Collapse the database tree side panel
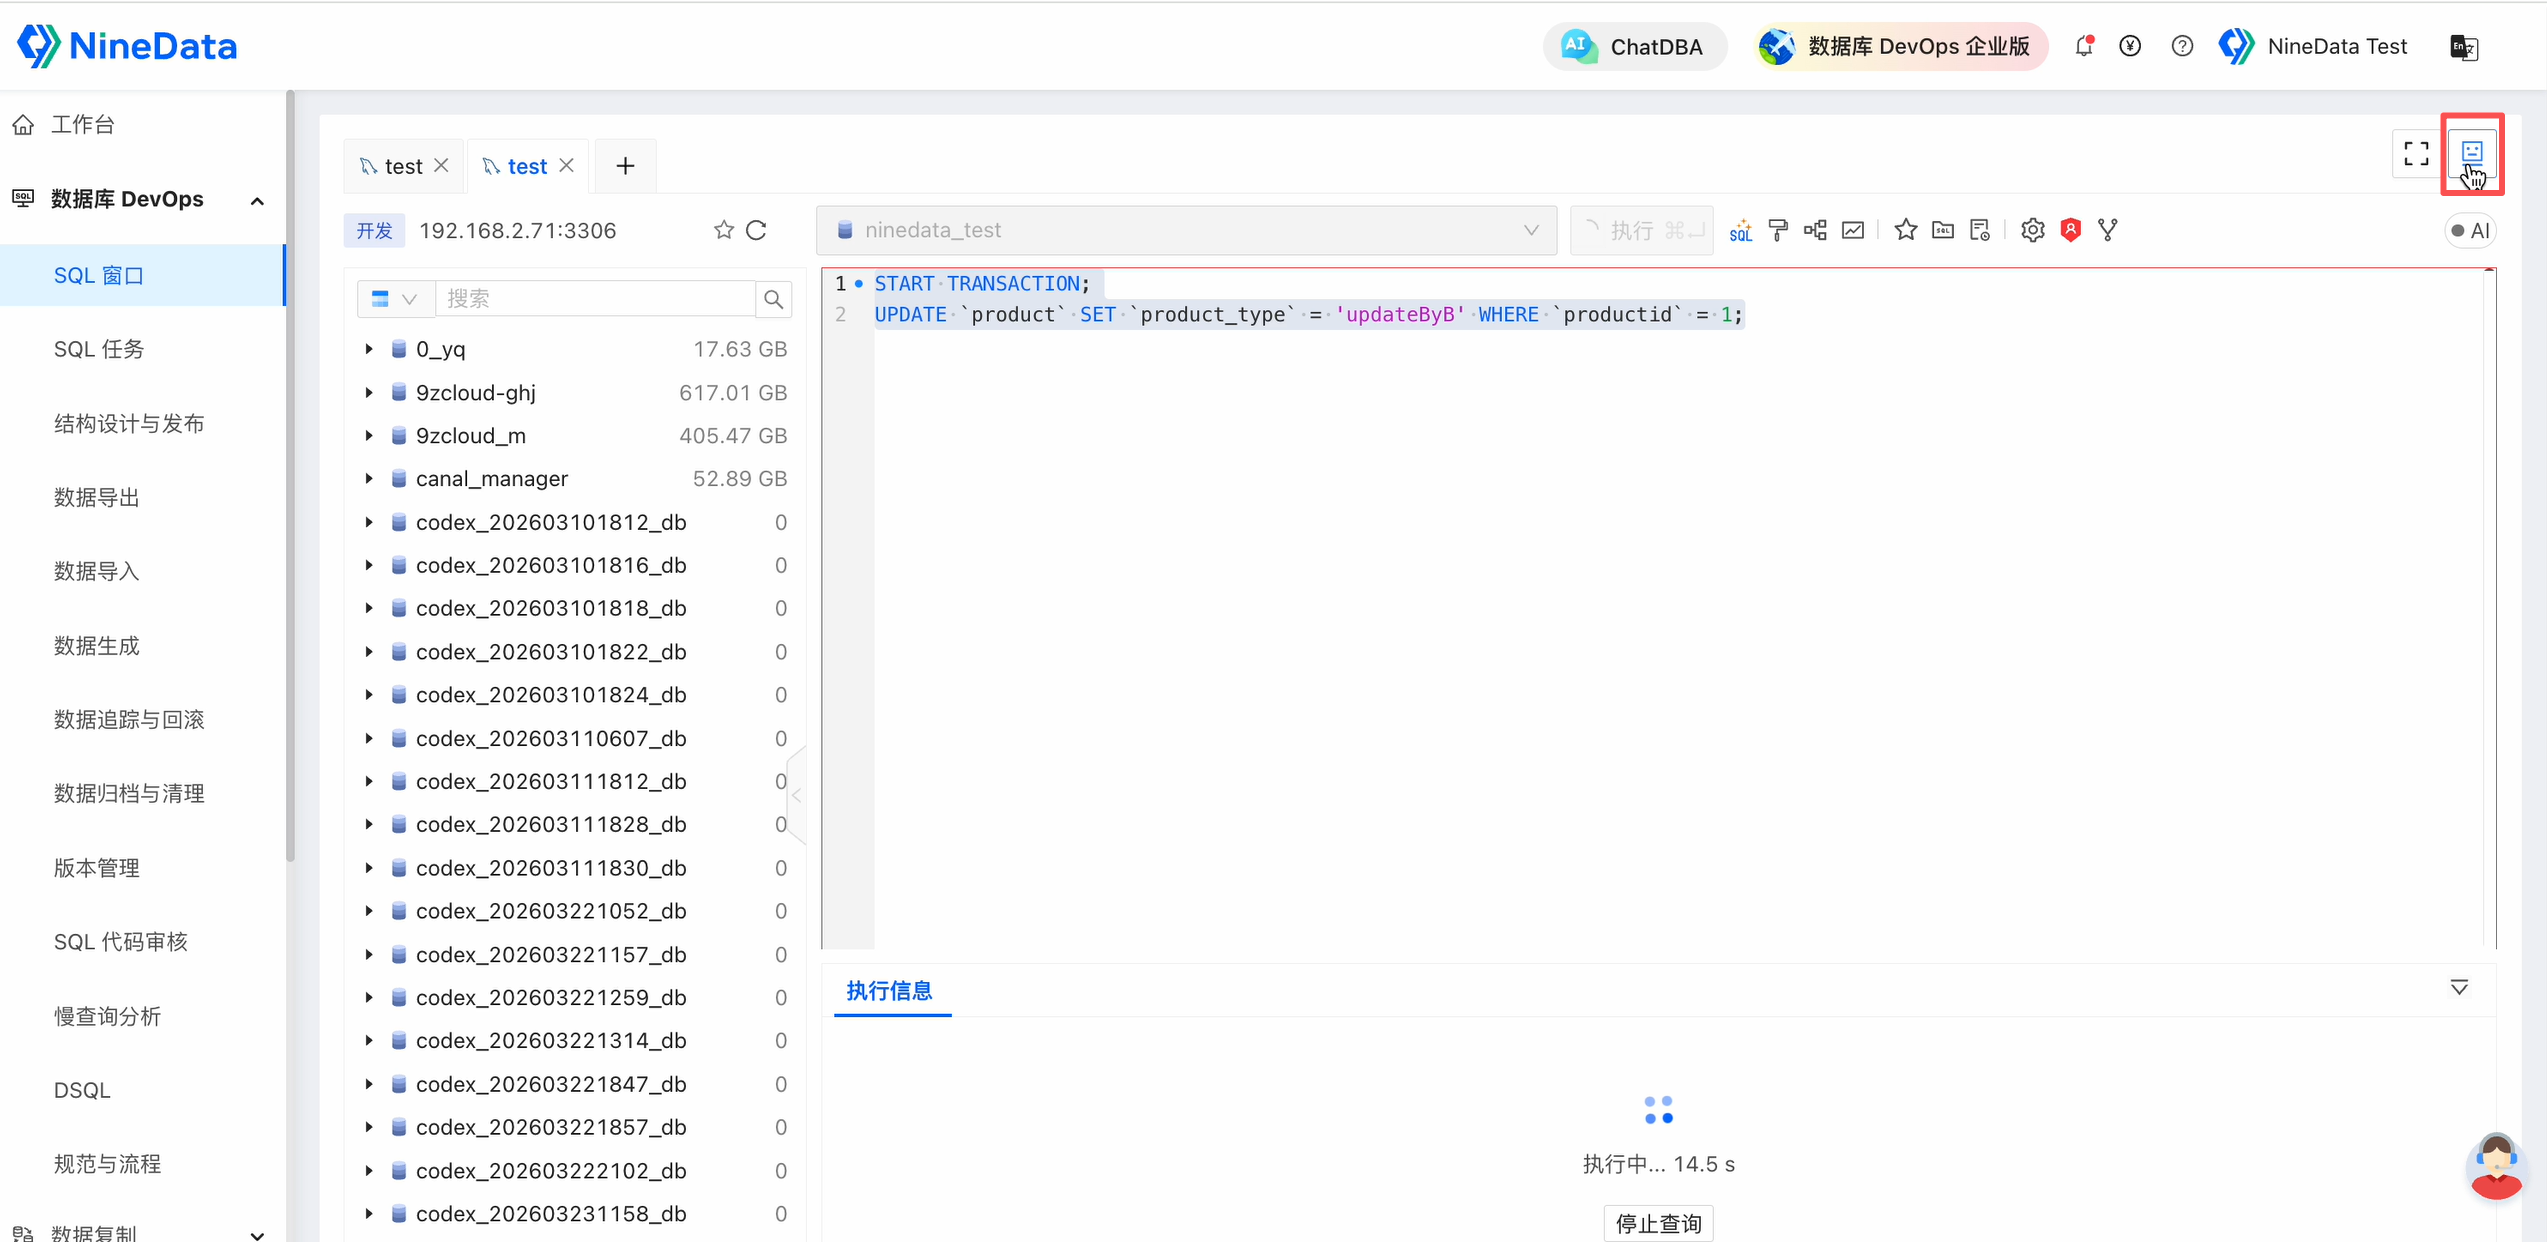 (x=796, y=795)
